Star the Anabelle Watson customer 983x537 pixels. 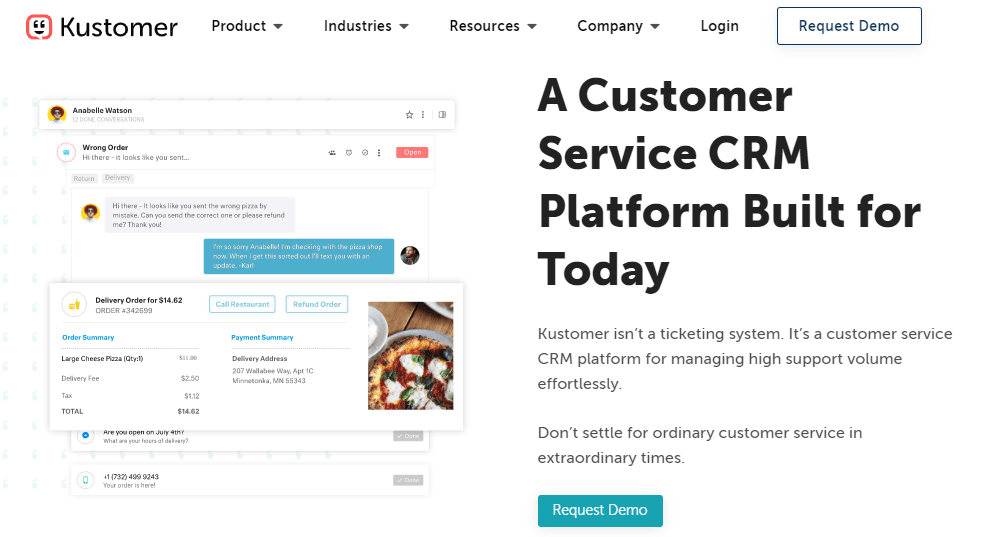coord(409,115)
